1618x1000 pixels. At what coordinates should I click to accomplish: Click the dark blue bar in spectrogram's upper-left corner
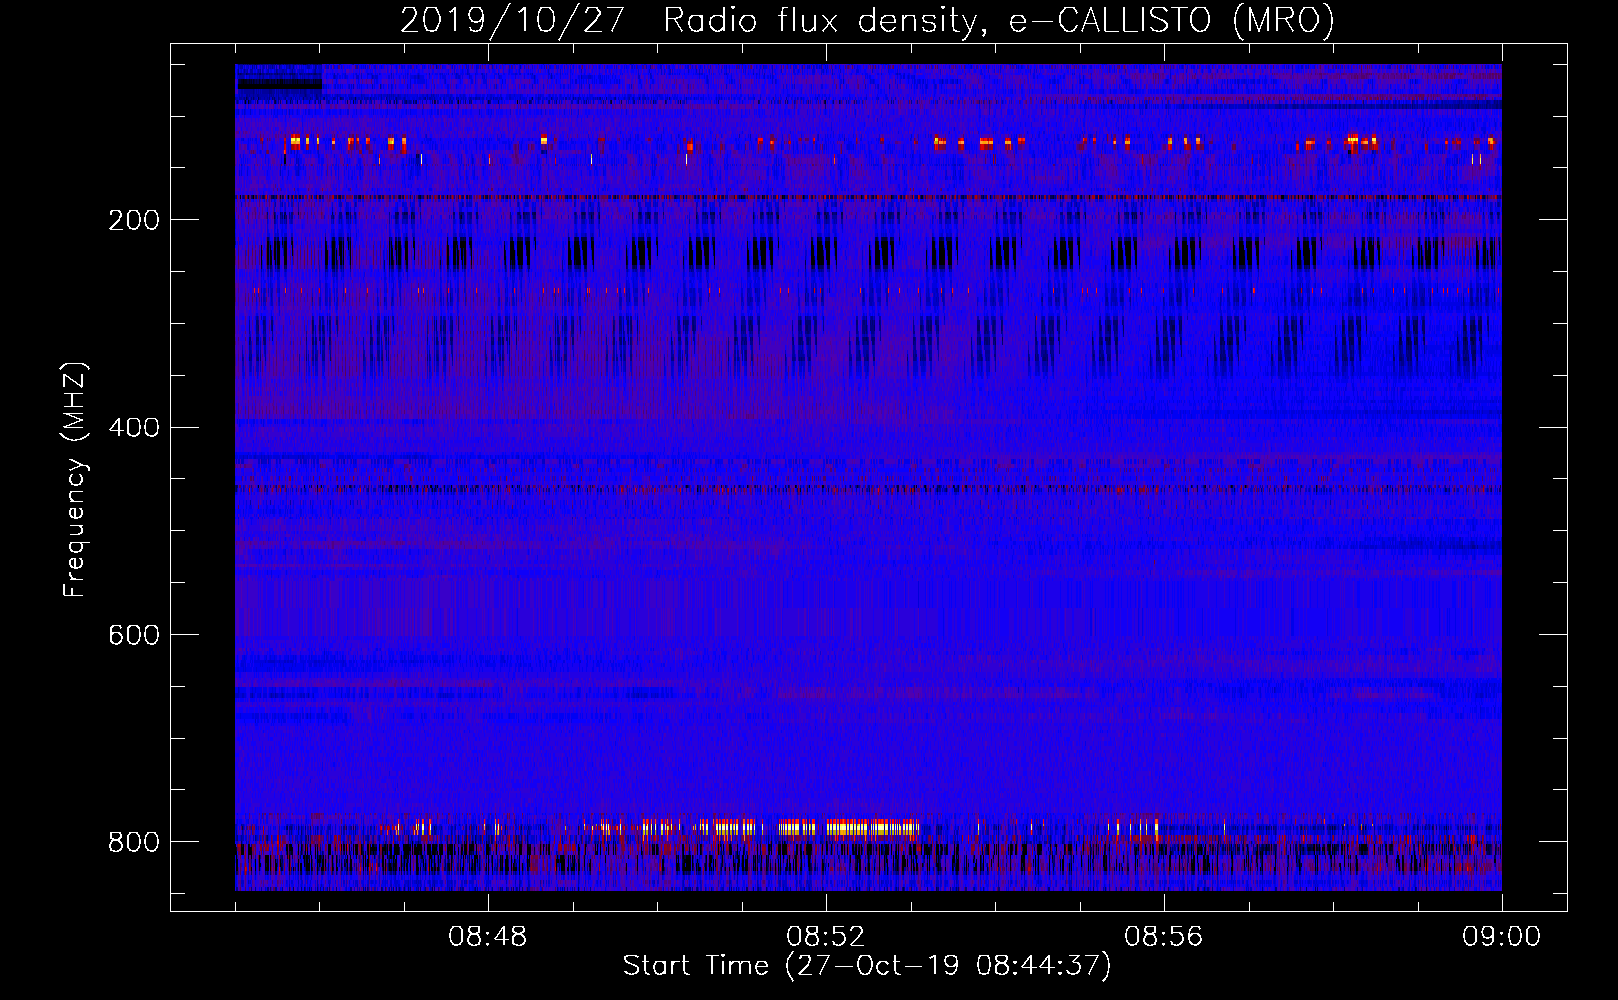(x=279, y=85)
